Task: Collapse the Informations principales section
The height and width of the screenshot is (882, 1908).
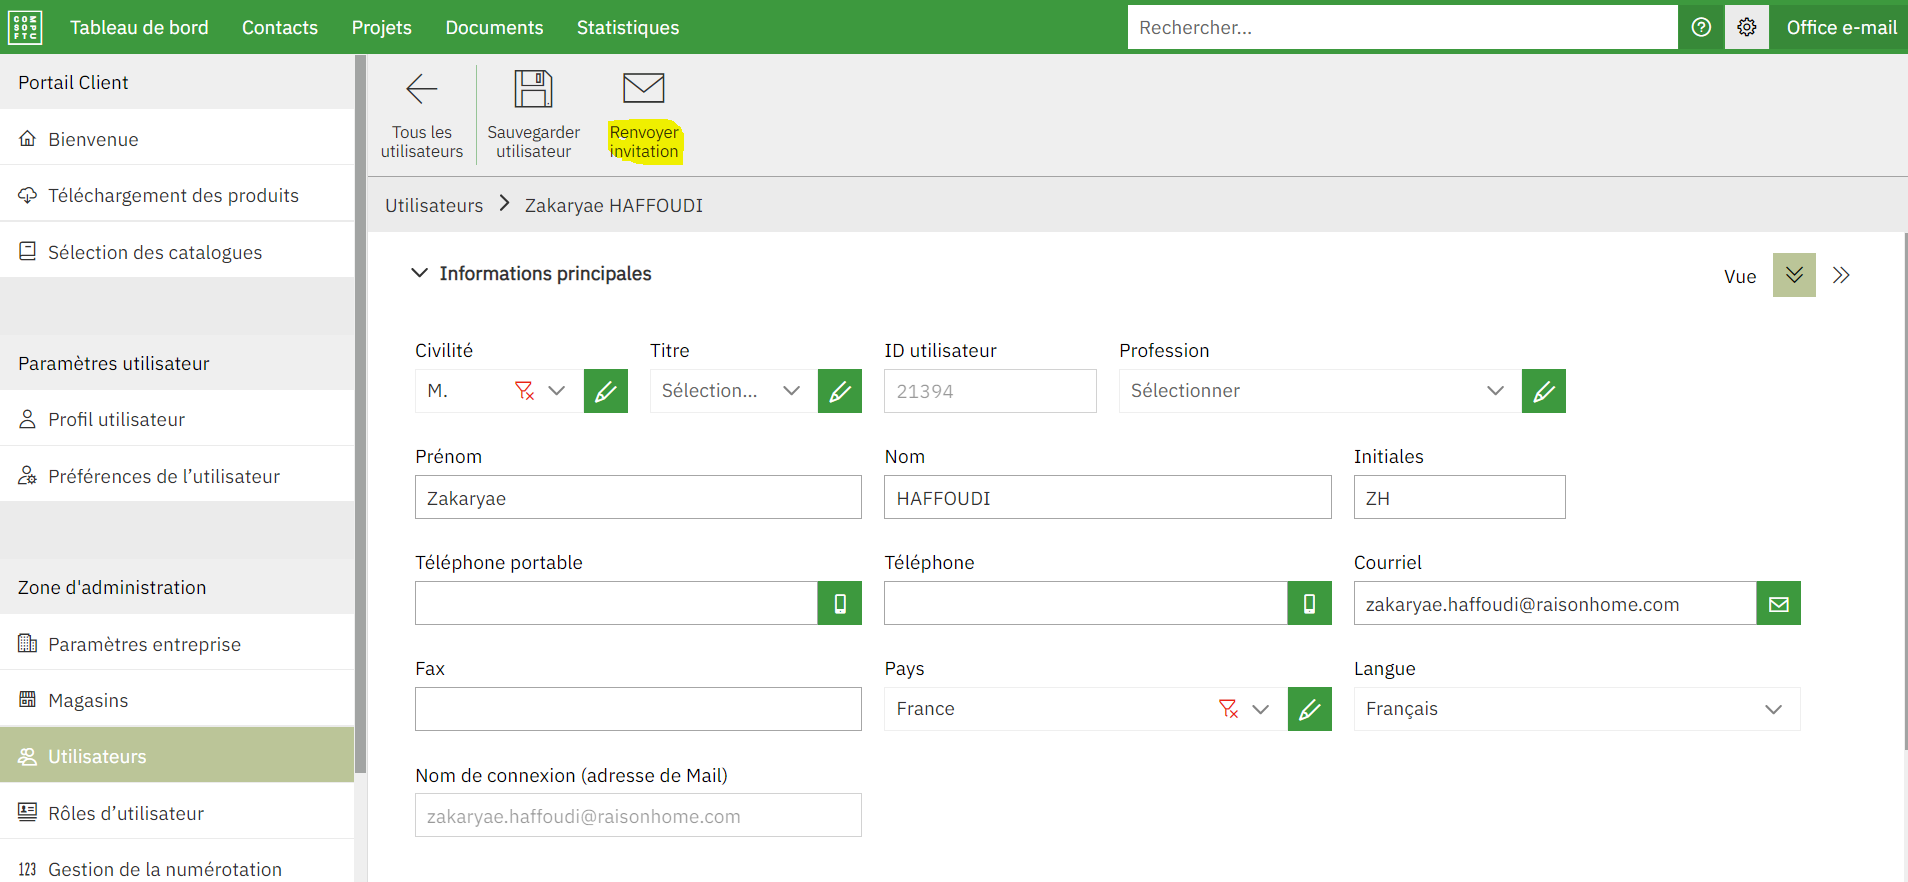Action: 420,273
